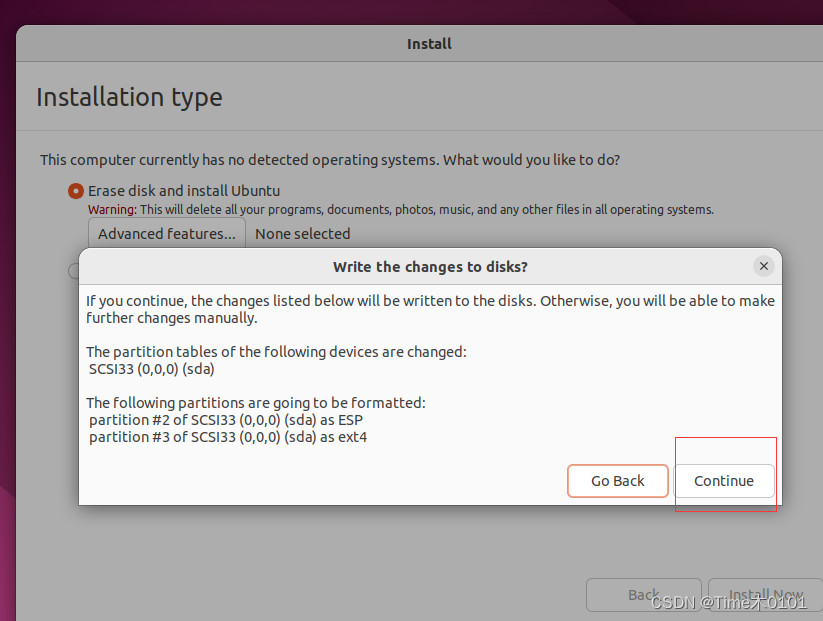Click the Install window title
The width and height of the screenshot is (823, 621).
pos(429,44)
